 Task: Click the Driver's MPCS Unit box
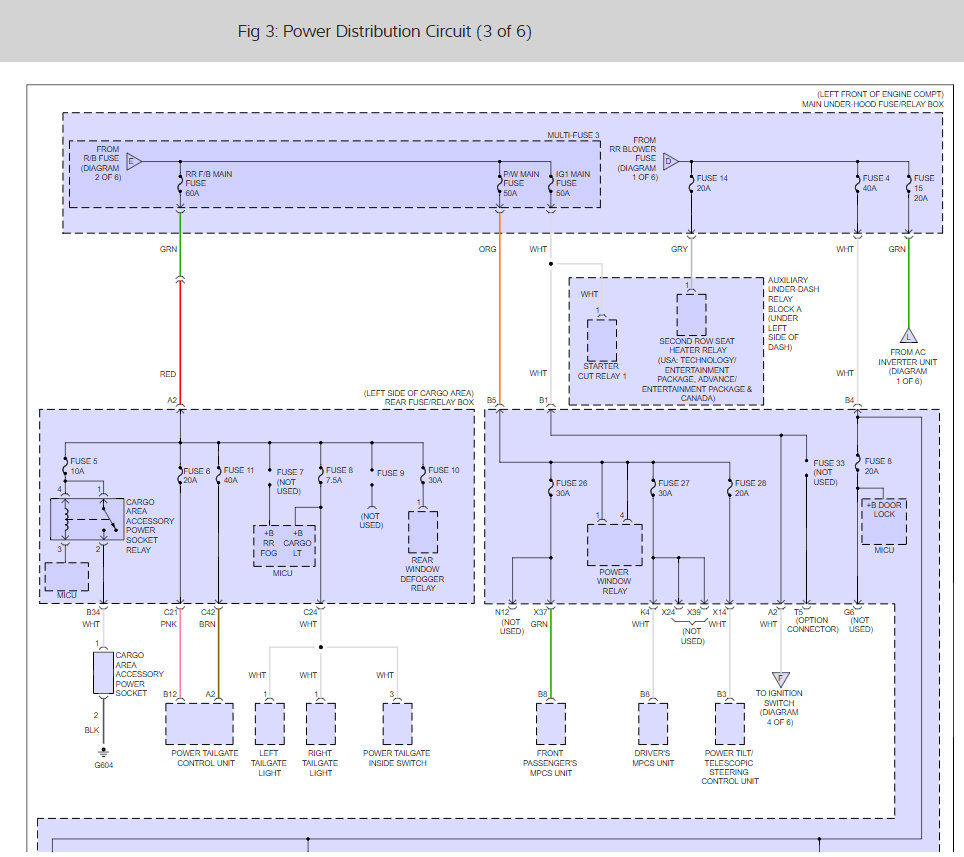pos(652,724)
